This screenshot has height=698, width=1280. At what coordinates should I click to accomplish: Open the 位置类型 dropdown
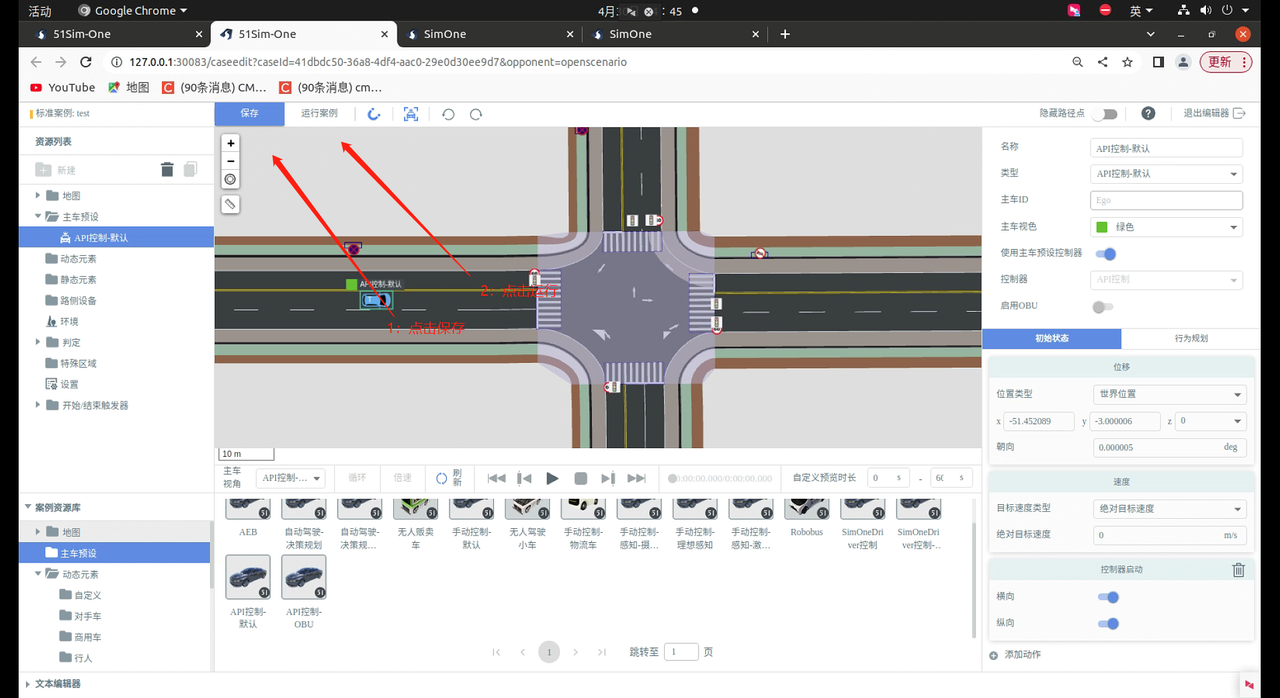pos(1169,394)
